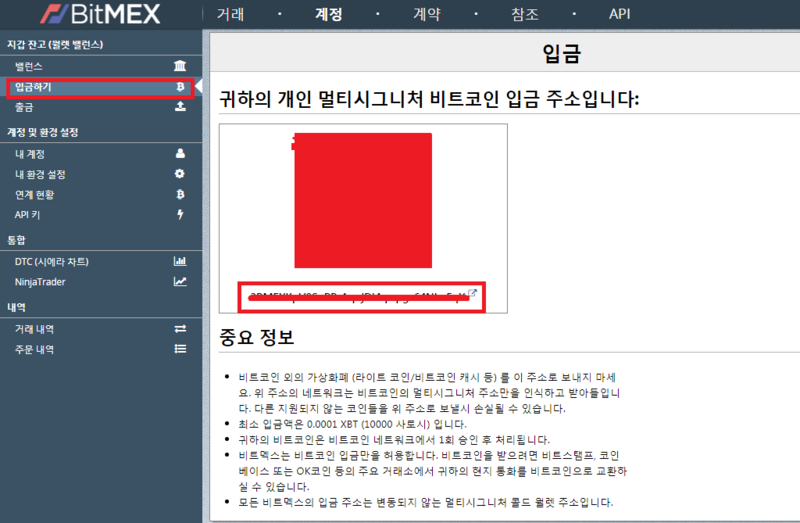Image resolution: width=800 pixels, height=523 pixels.
Task: Click the 통합 section header
Action: [16, 240]
